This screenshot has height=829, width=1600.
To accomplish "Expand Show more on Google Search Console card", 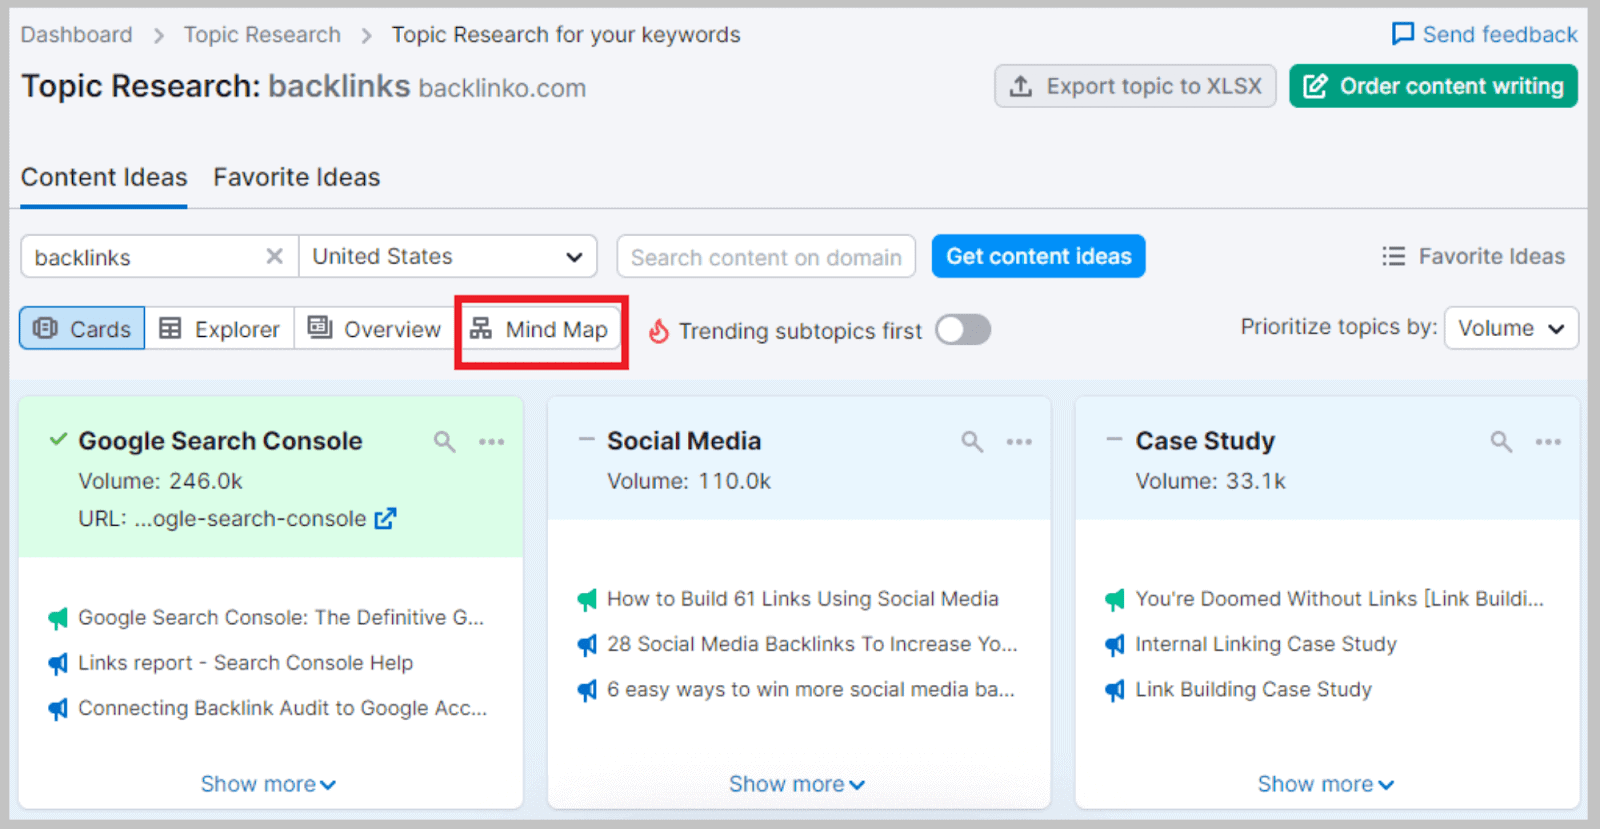I will coord(268,784).
